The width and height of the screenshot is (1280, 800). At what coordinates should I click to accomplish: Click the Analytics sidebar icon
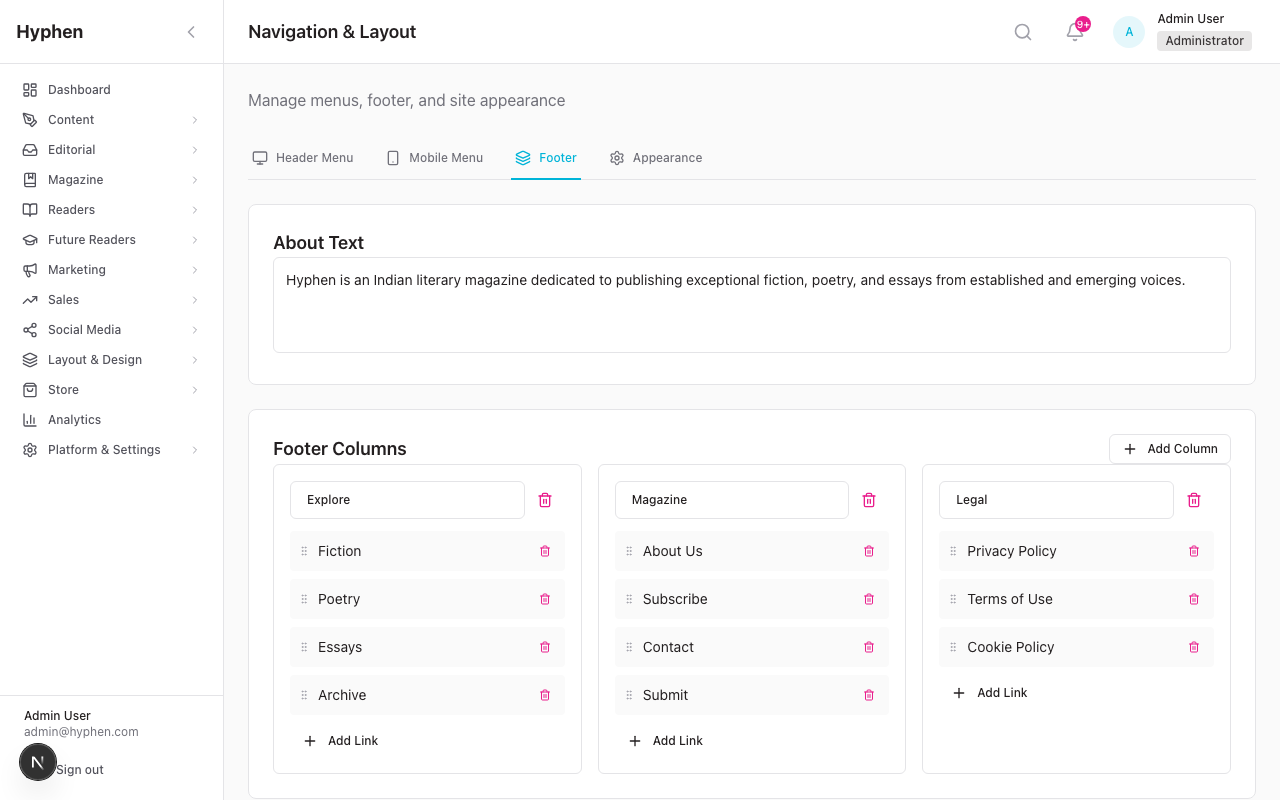(30, 419)
